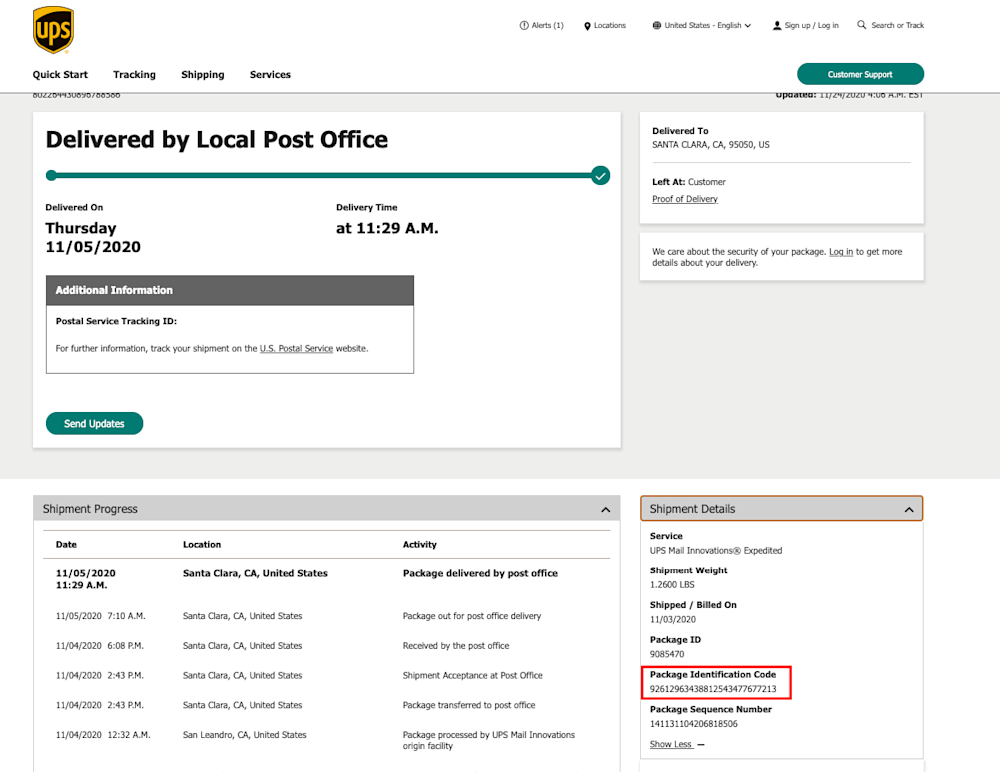Click the globe icon beside United States - English
The image size is (1000, 772).
[657, 26]
